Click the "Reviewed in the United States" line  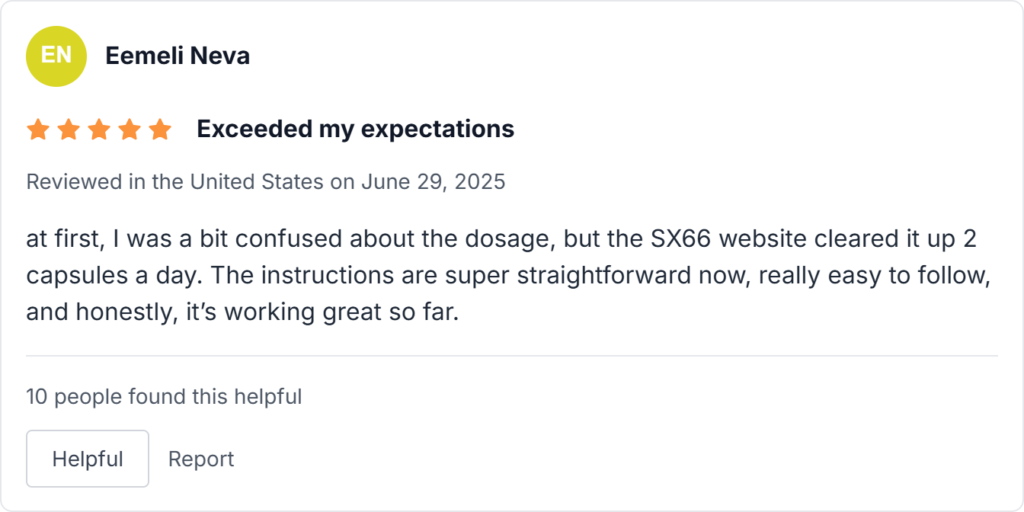point(173,182)
